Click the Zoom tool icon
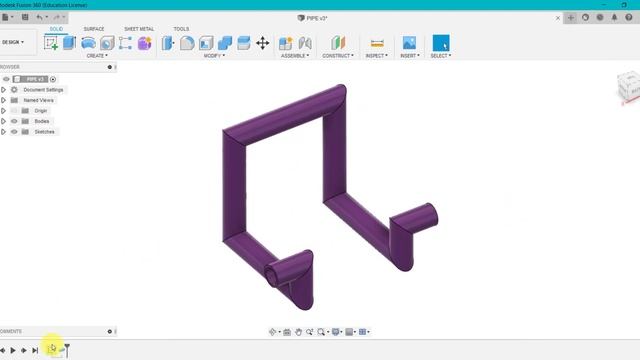Image resolution: width=640 pixels, height=360 pixels. pyautogui.click(x=309, y=332)
